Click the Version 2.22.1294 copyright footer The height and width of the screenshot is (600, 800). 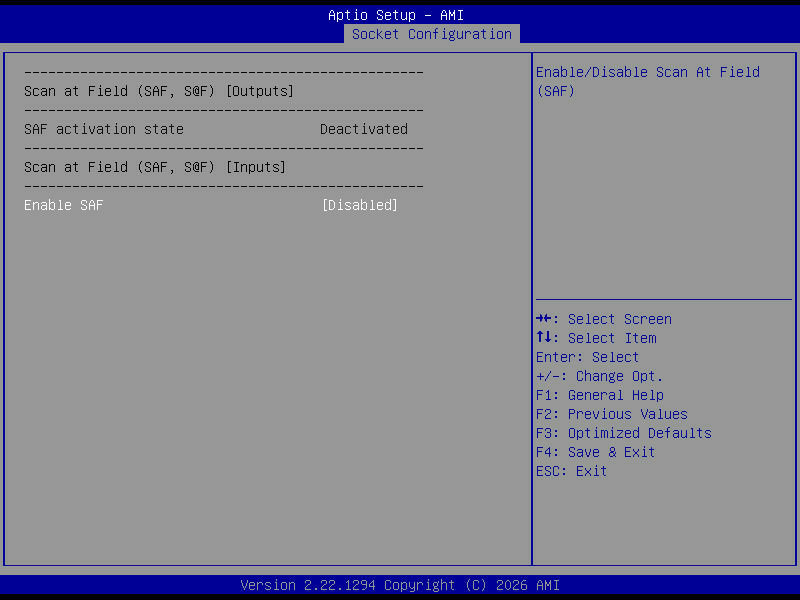400,585
